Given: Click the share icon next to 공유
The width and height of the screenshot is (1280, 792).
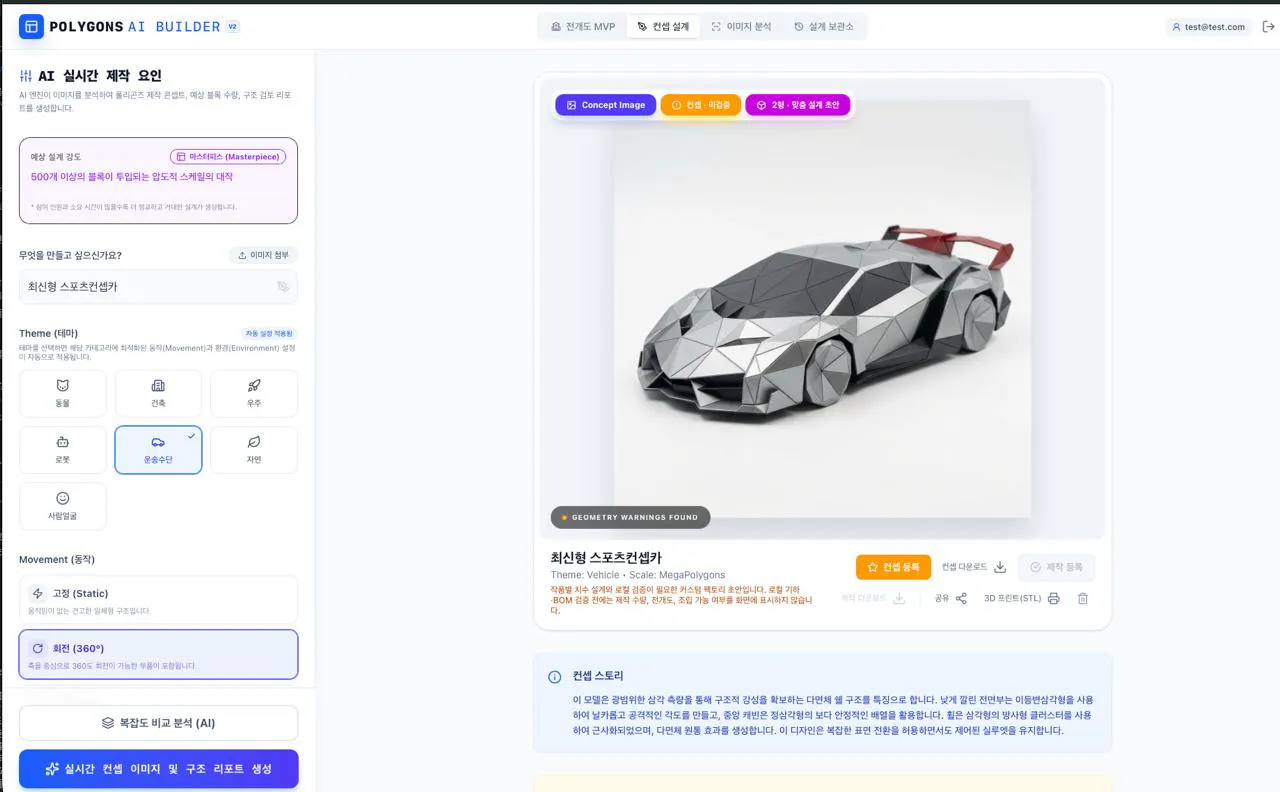Looking at the screenshot, I should [x=961, y=599].
